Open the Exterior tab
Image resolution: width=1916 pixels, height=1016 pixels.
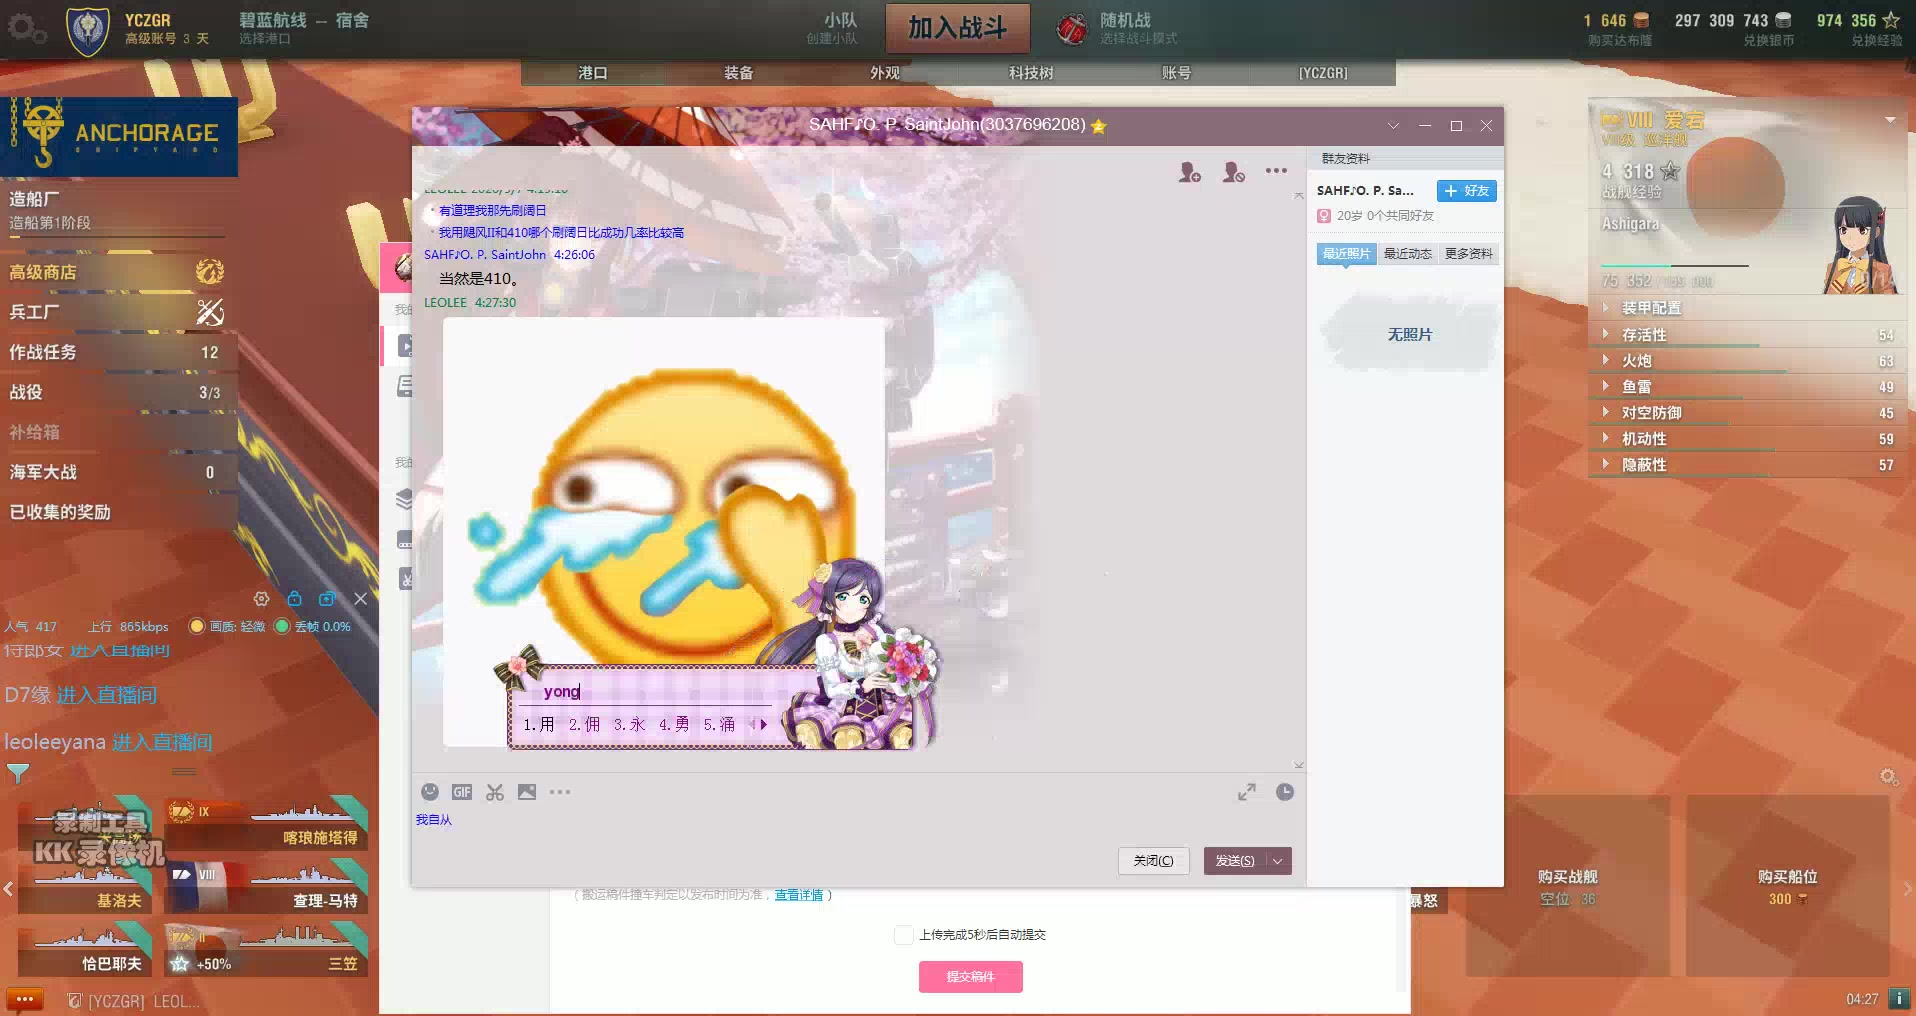(x=885, y=73)
